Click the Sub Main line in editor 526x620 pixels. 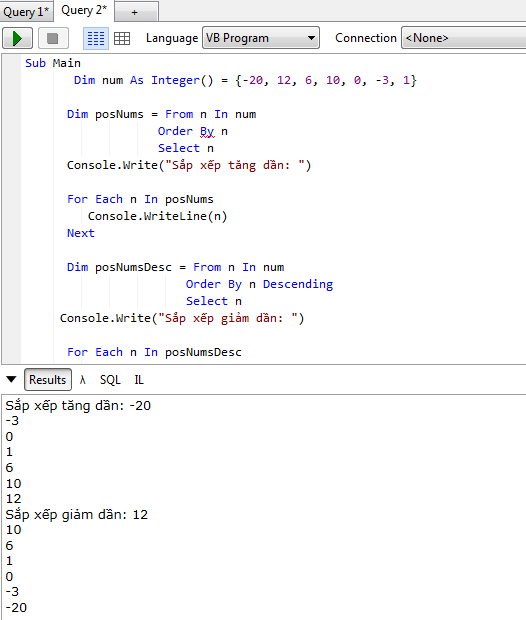(53, 63)
